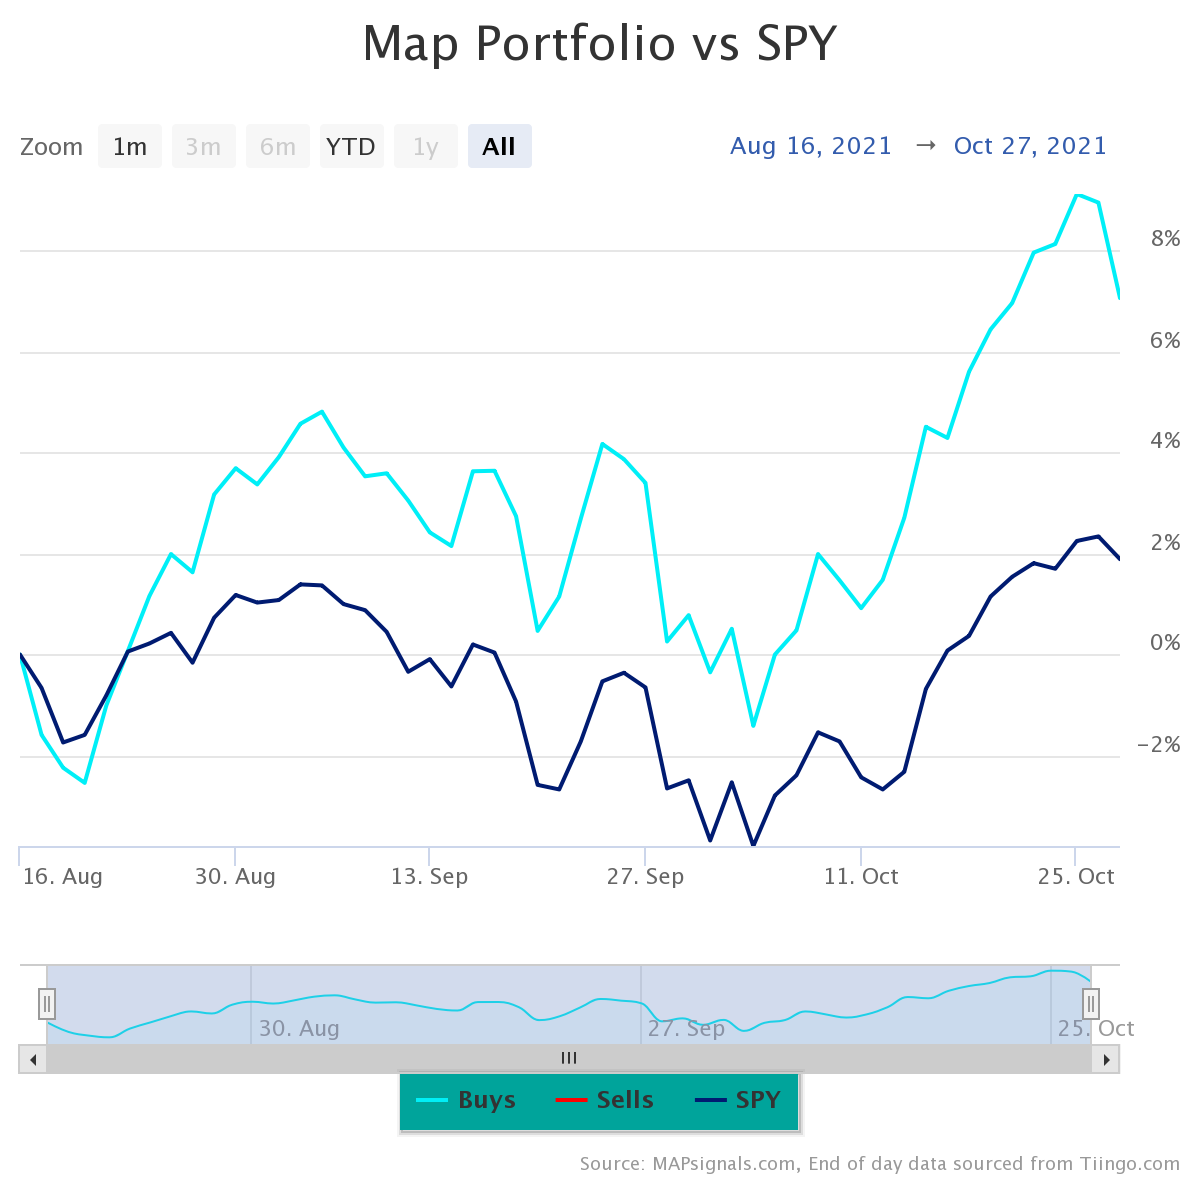
Task: Click the navigator left range handle
Action: coord(47,1003)
